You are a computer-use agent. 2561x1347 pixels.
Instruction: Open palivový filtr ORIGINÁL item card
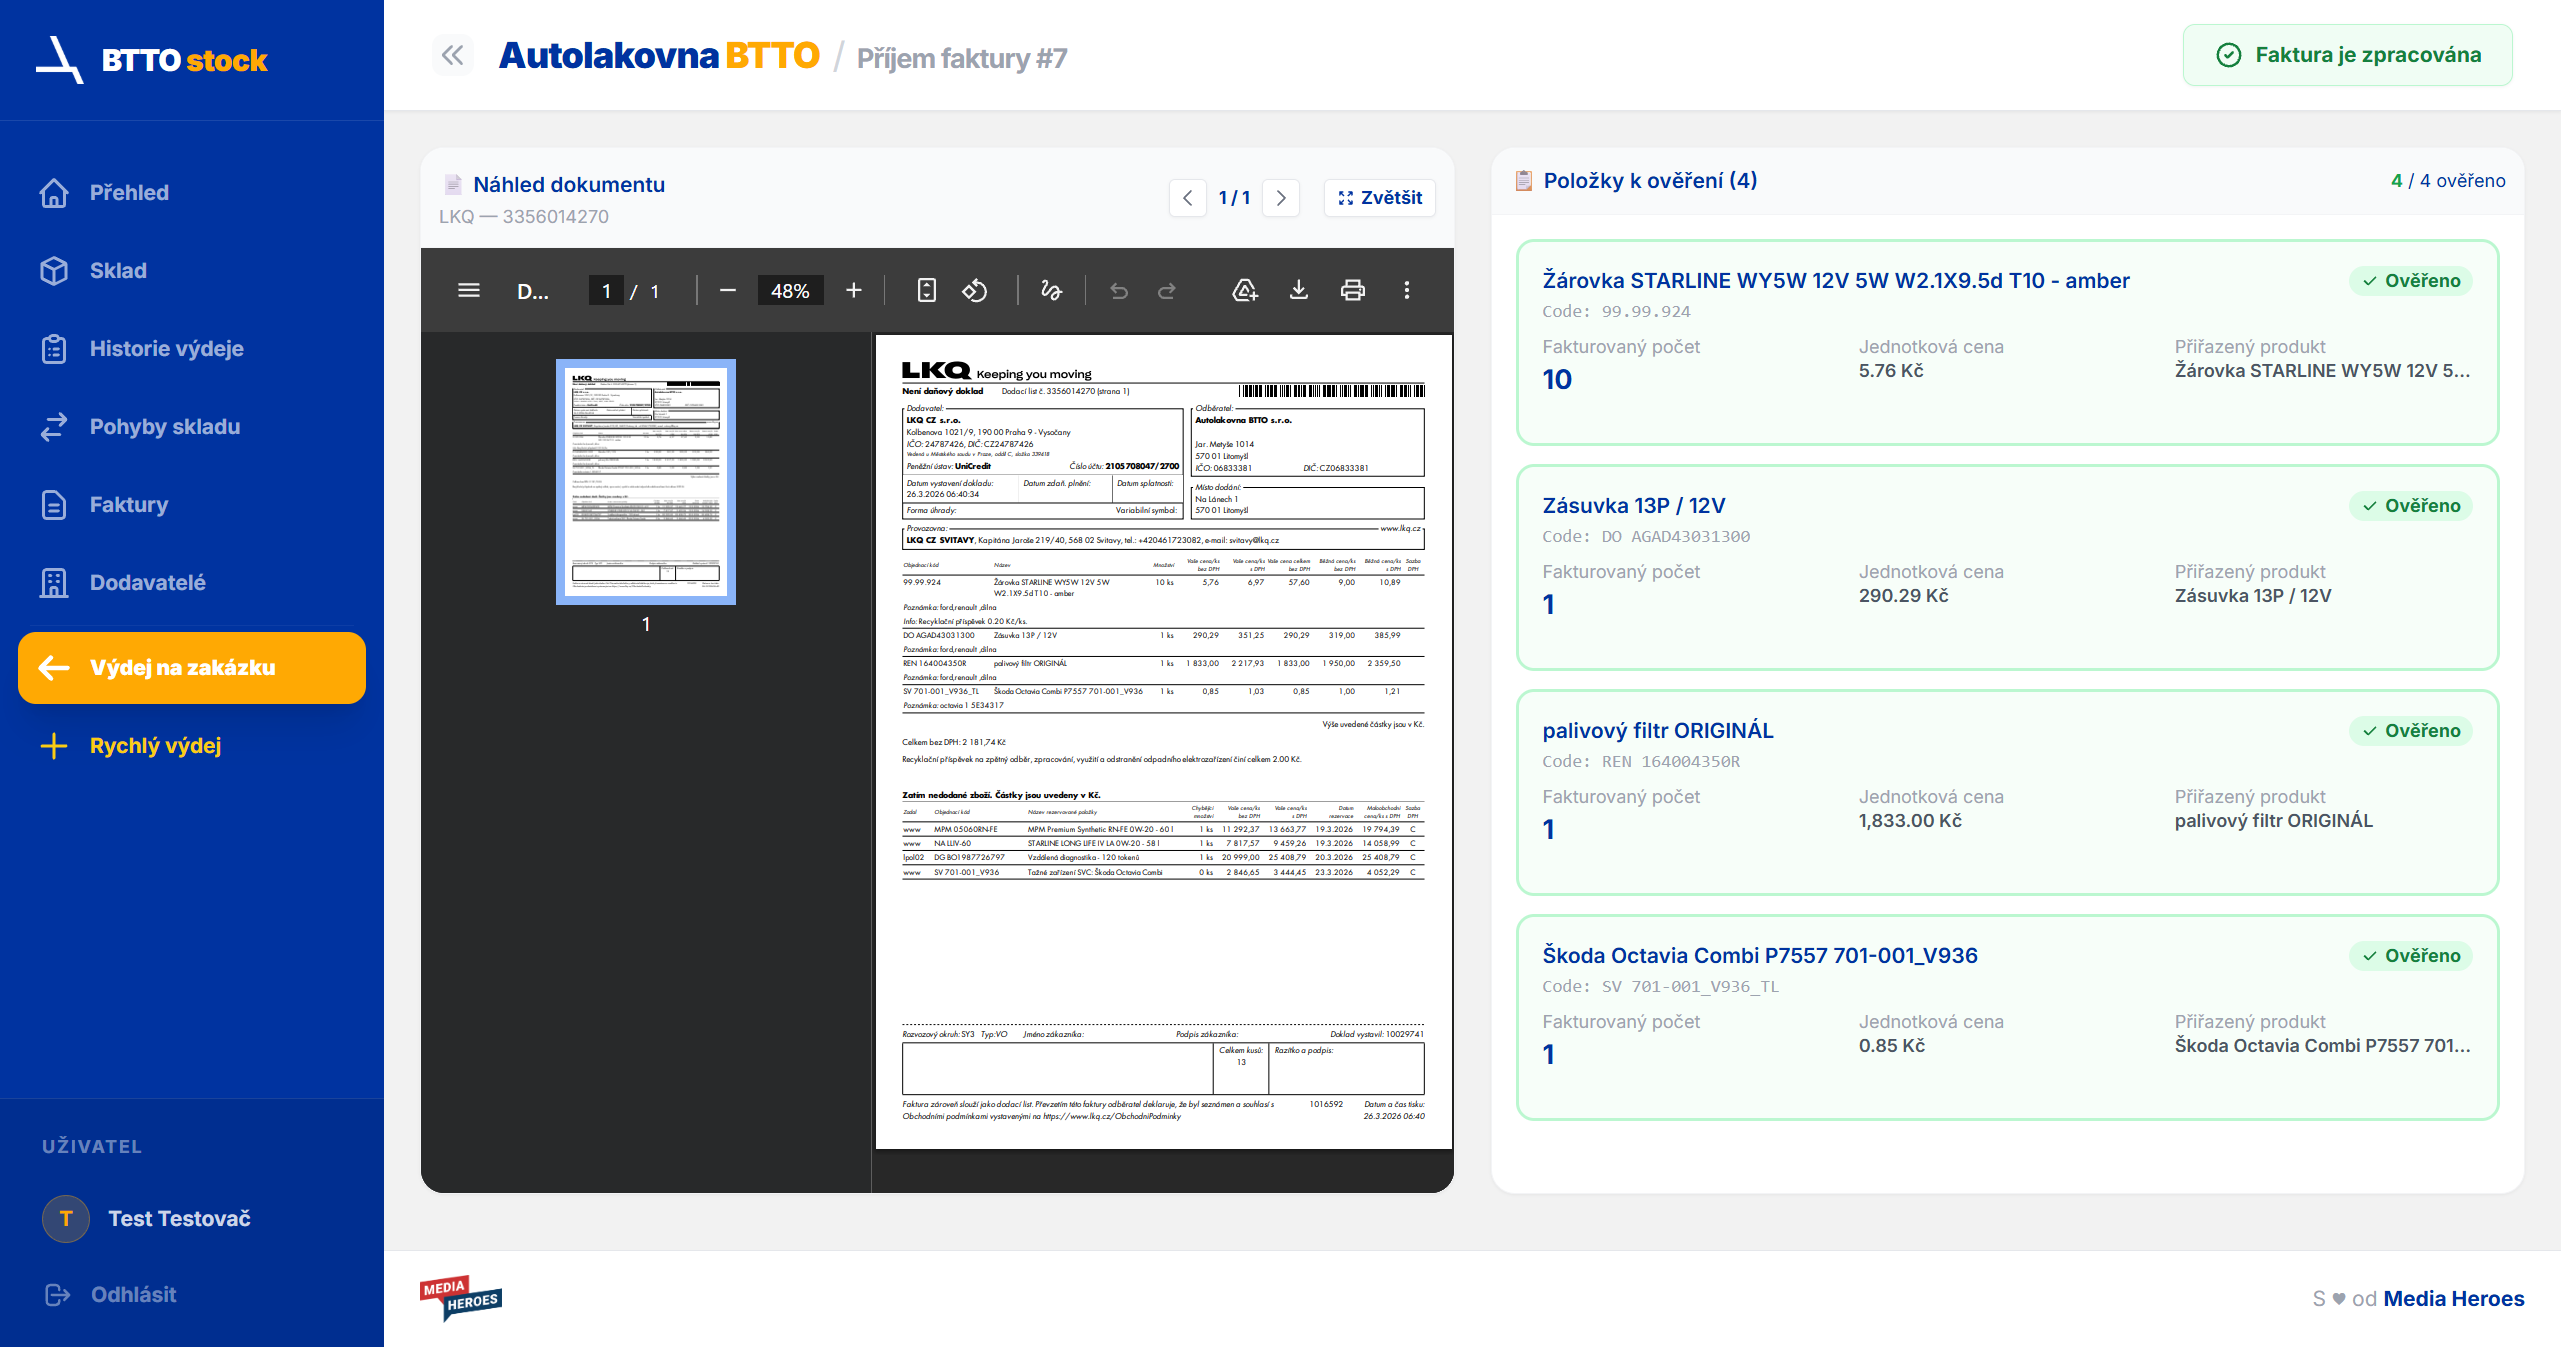2008,792
